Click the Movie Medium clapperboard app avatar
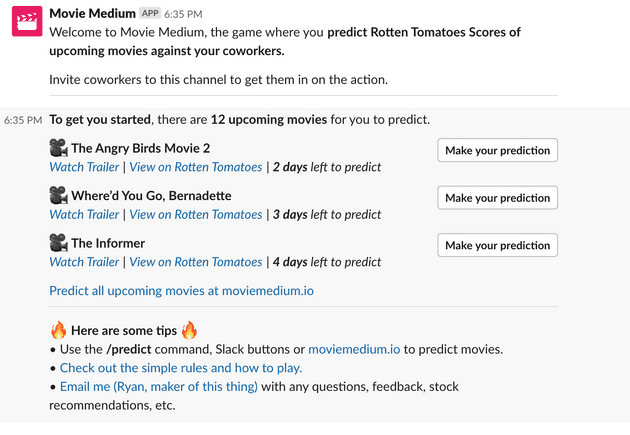 point(27,21)
